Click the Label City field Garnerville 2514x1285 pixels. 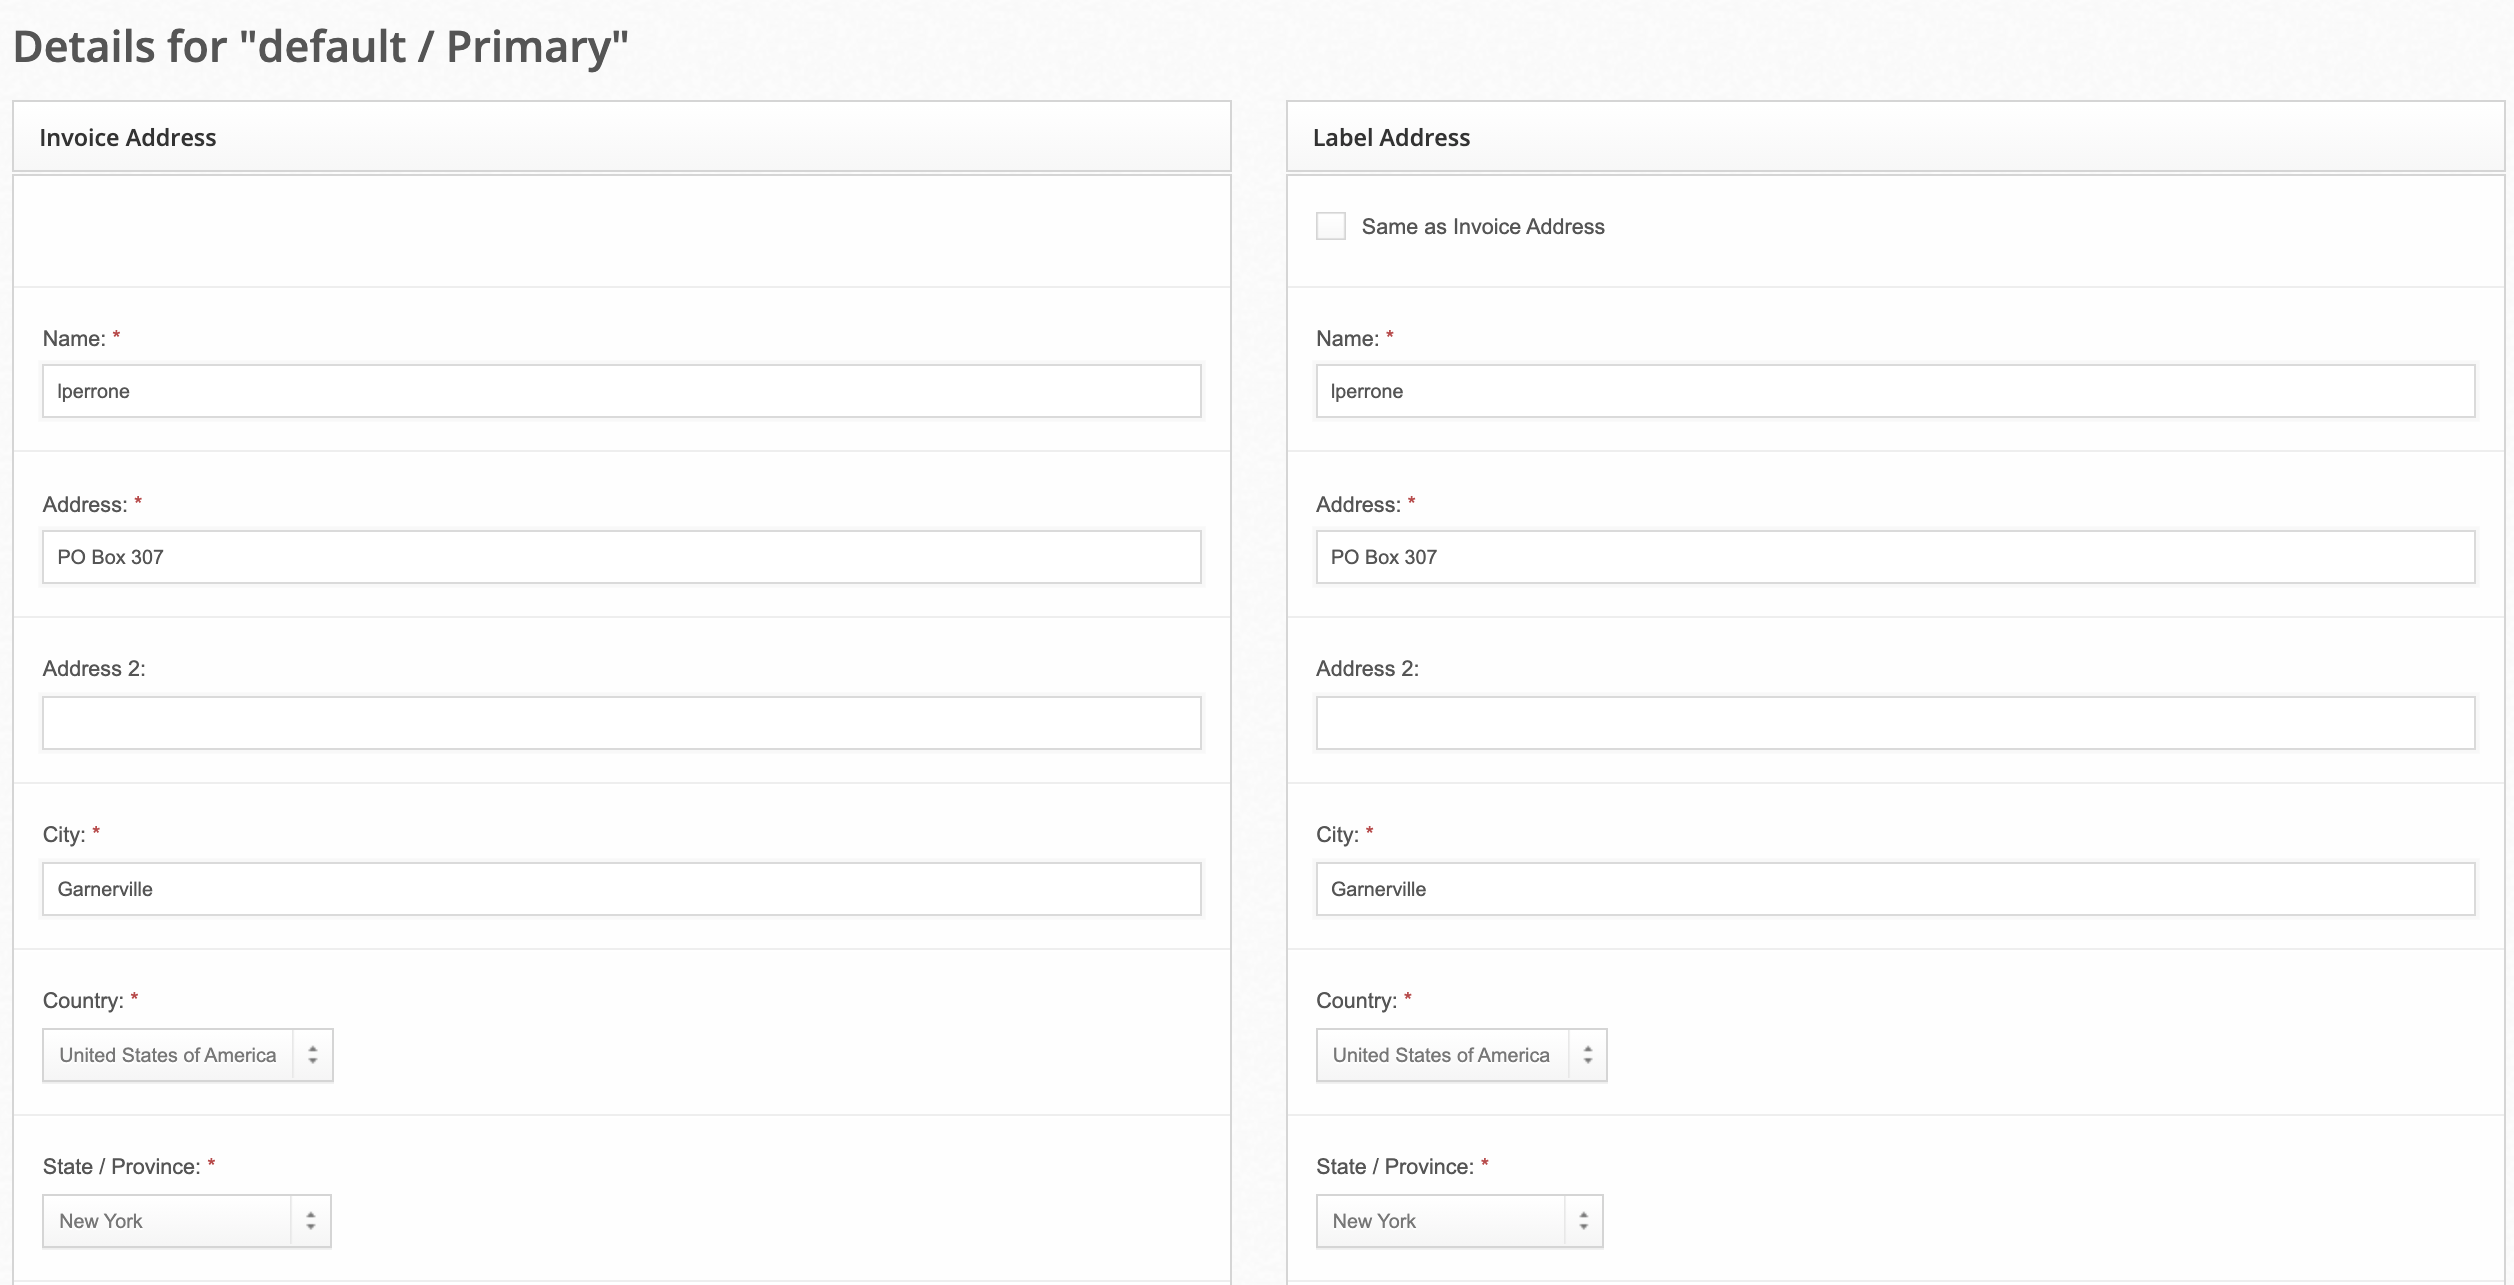coord(1895,889)
